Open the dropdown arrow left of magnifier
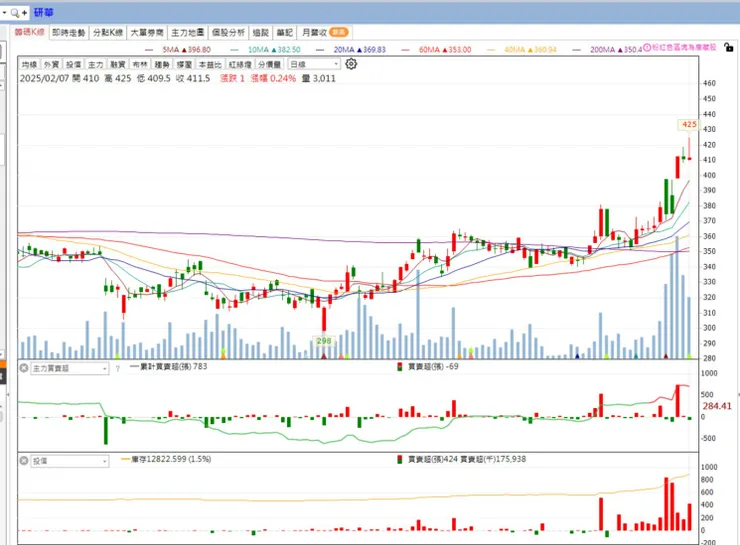This screenshot has width=740, height=545. point(4,13)
